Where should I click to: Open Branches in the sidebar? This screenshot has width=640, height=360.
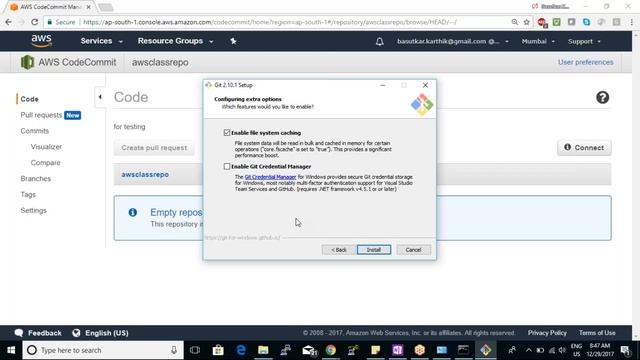coord(36,179)
